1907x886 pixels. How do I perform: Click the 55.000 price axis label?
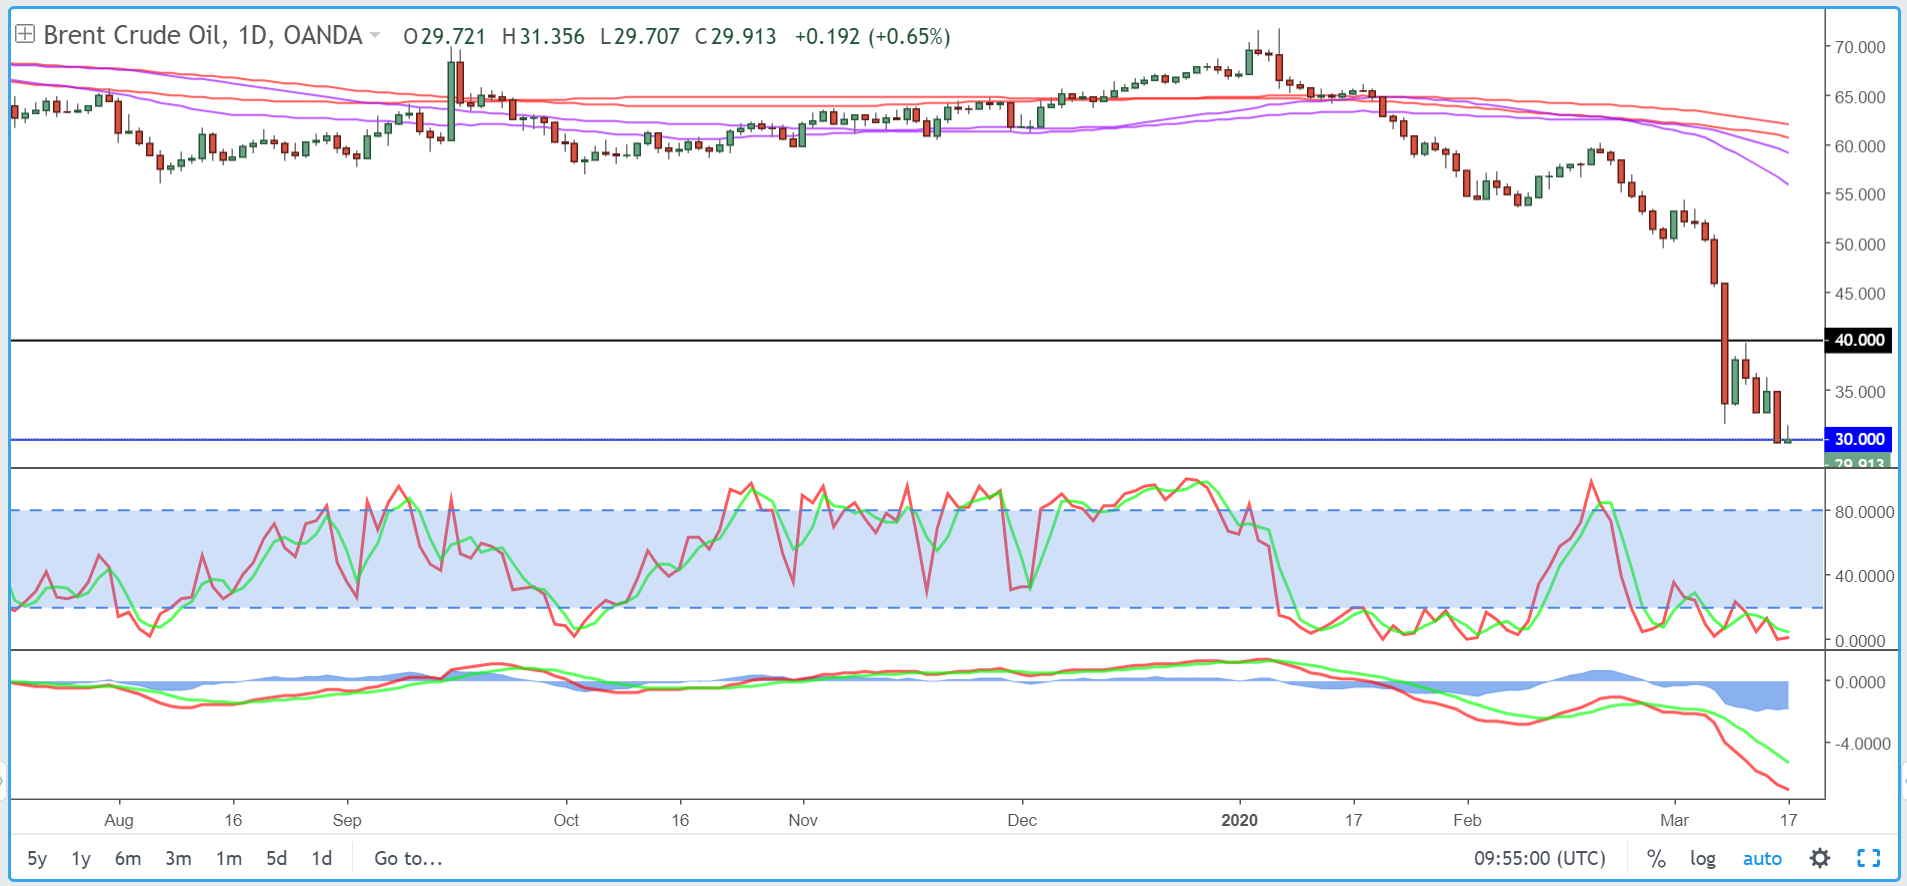(x=1860, y=194)
